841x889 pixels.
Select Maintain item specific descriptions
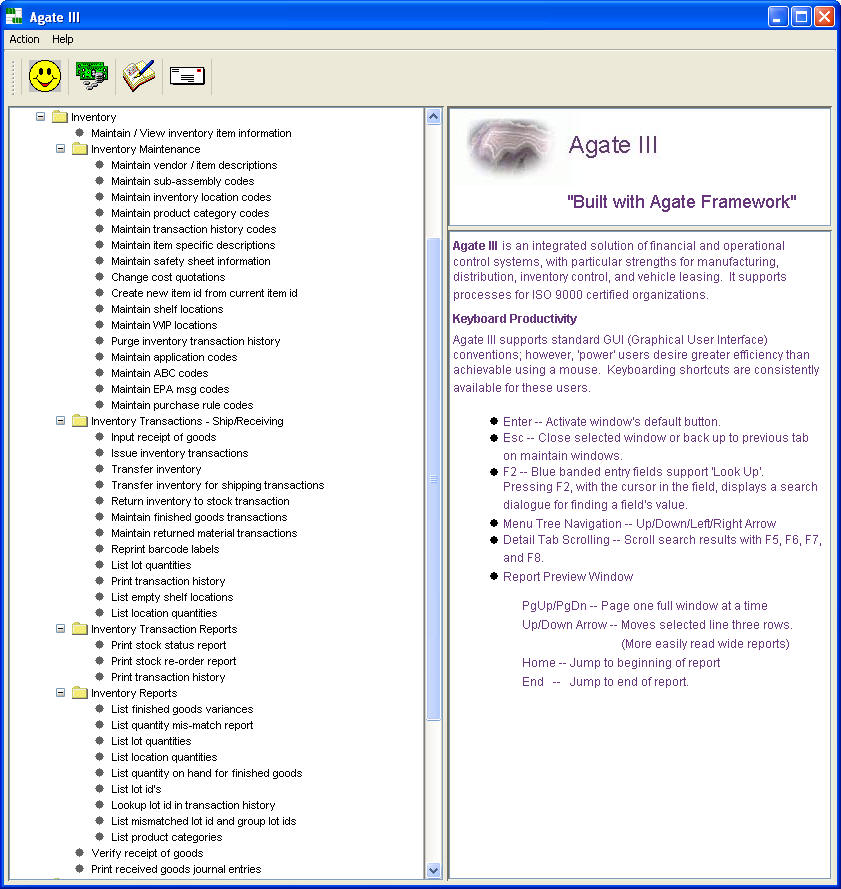[x=193, y=245]
